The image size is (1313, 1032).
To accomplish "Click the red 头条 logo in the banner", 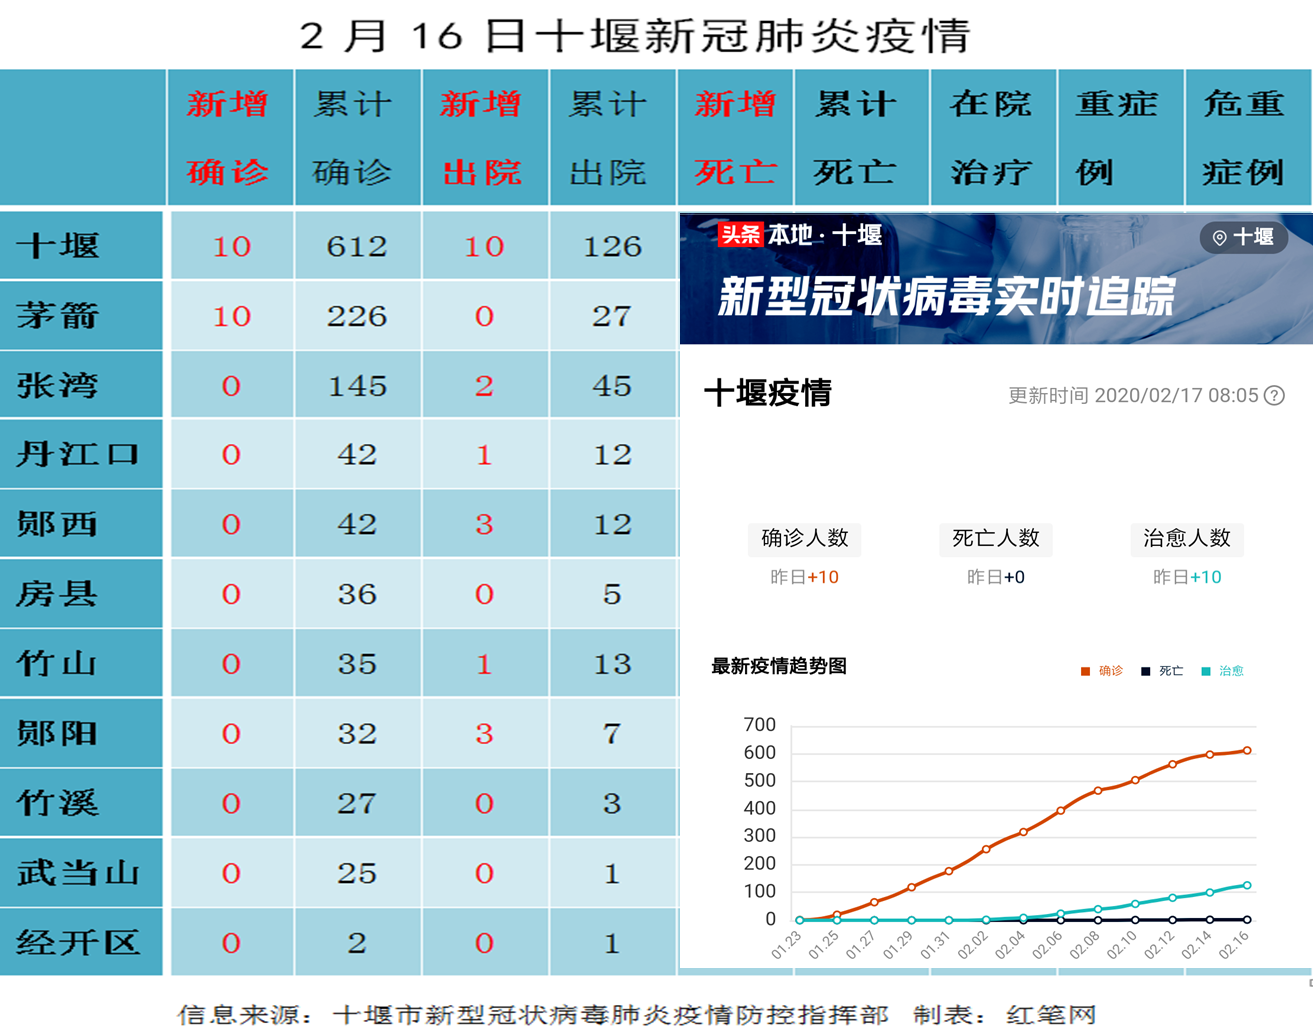I will 740,235.
